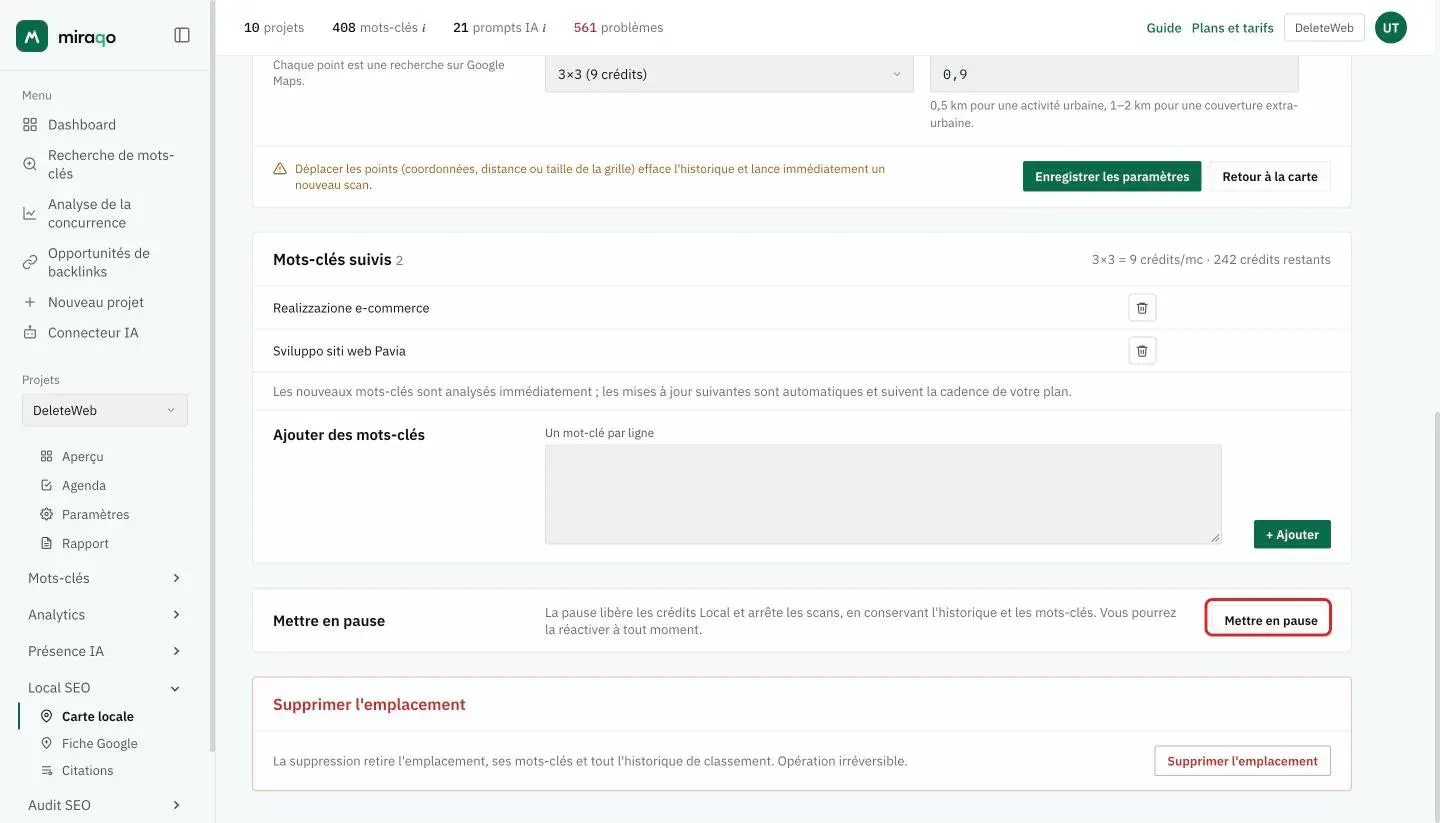
Task: Open the 3×3 (9 crédits) grid size dropdown
Action: (x=729, y=74)
